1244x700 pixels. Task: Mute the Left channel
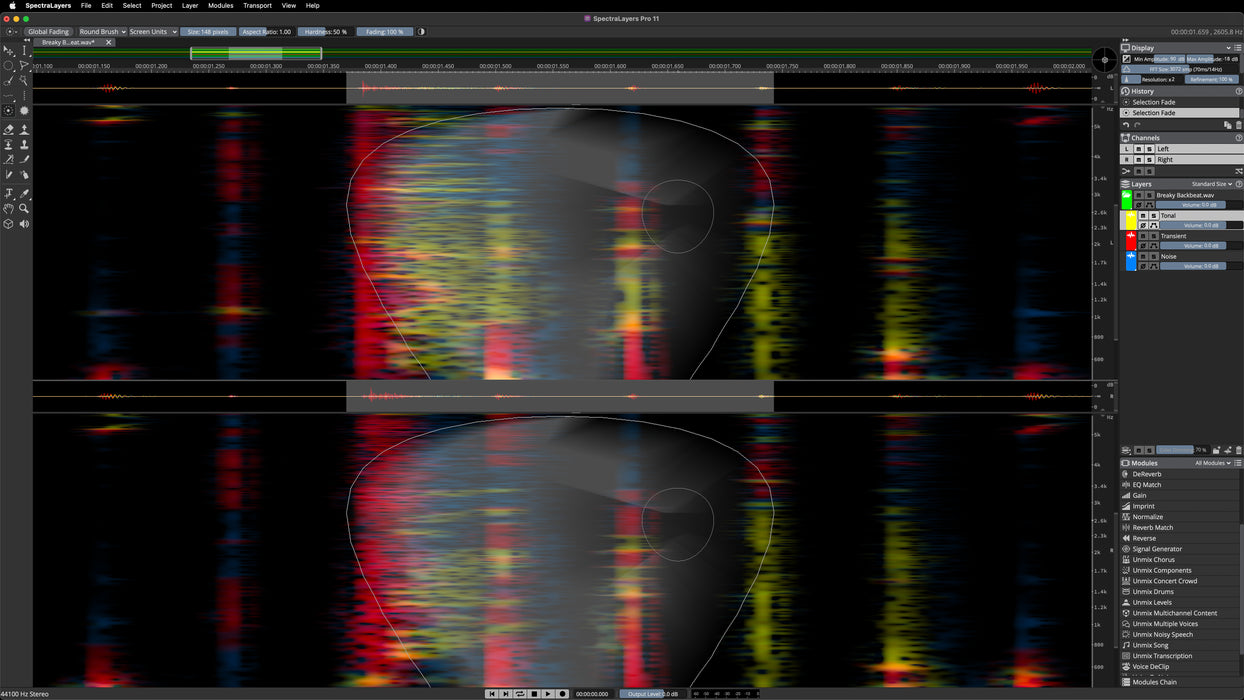coord(1138,149)
